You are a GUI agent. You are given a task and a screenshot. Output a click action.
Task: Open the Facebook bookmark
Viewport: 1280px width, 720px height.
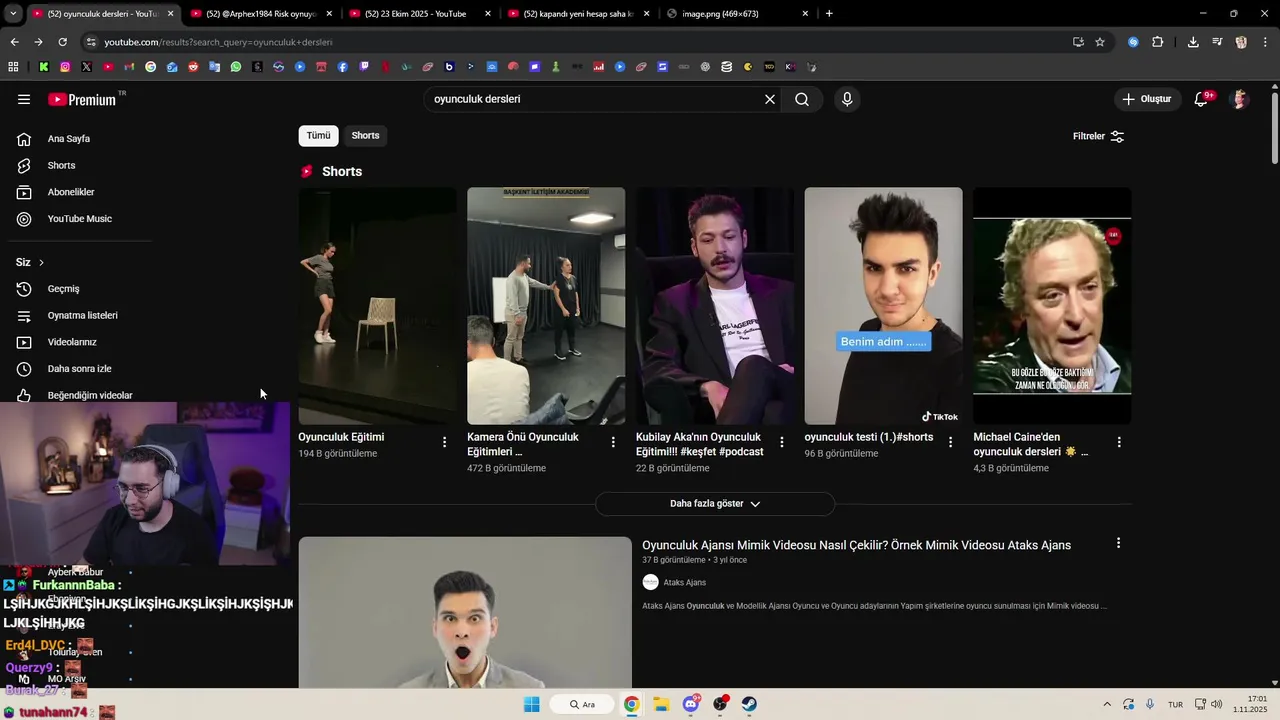343,67
